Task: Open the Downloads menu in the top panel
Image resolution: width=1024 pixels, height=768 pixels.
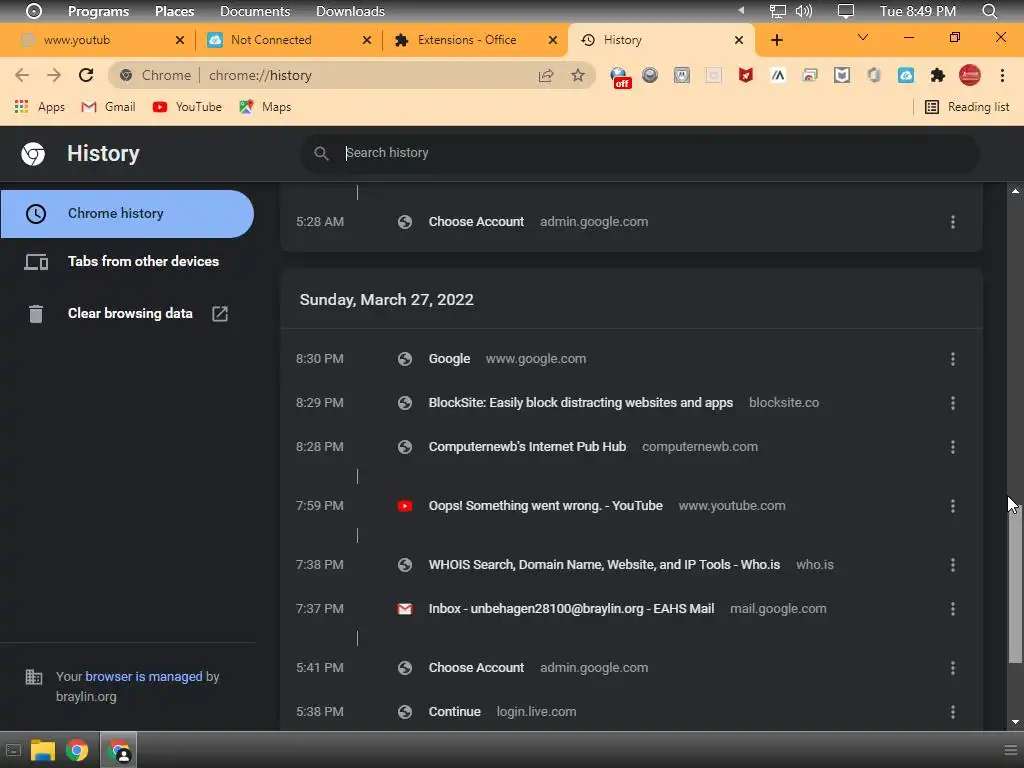Action: pyautogui.click(x=350, y=11)
